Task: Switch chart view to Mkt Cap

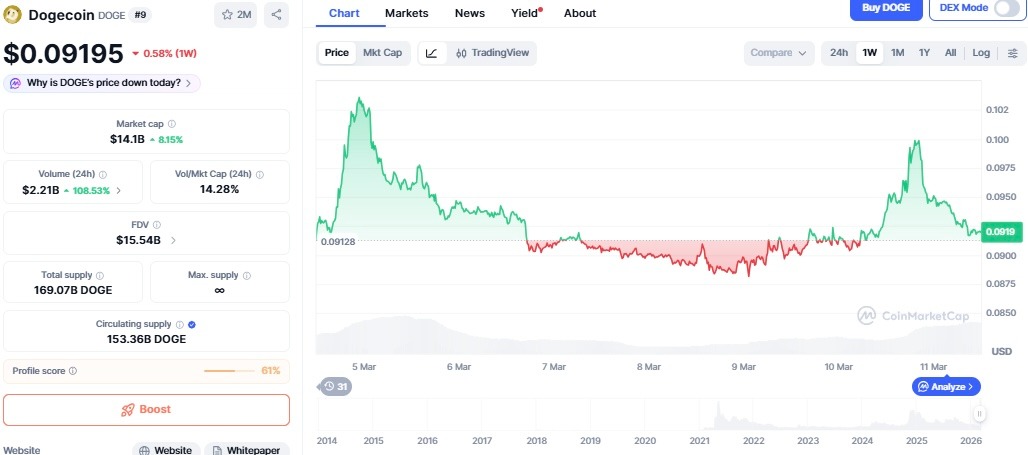Action: 382,53
